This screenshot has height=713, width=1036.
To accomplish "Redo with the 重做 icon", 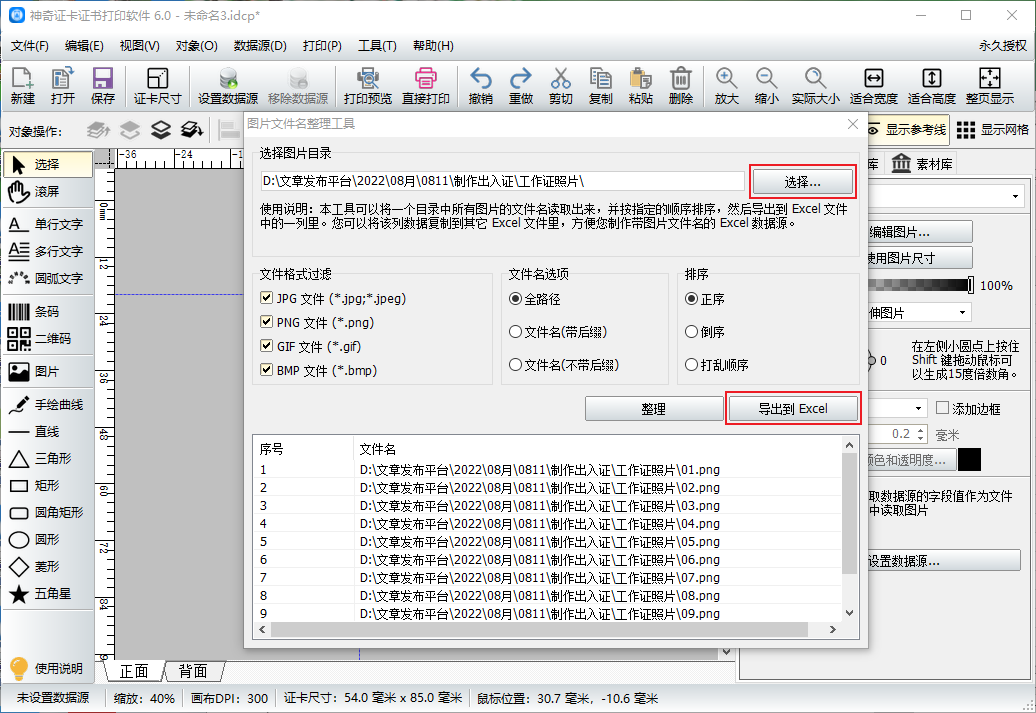I will pyautogui.click(x=521, y=85).
